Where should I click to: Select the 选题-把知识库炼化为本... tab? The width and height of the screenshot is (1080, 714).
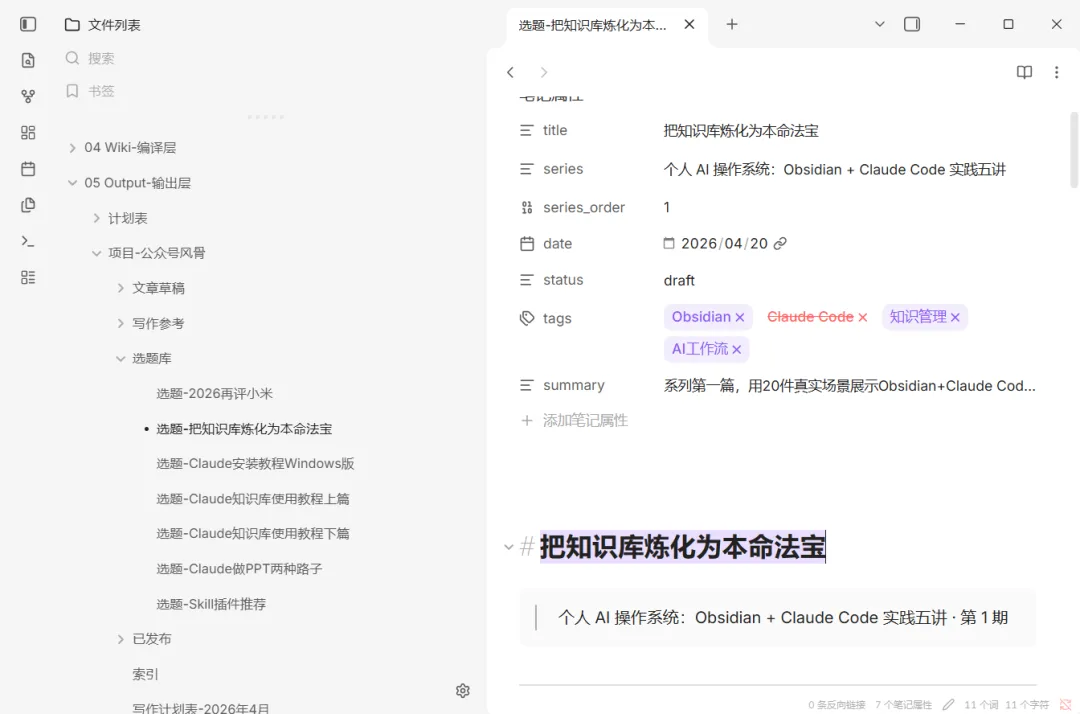point(592,25)
